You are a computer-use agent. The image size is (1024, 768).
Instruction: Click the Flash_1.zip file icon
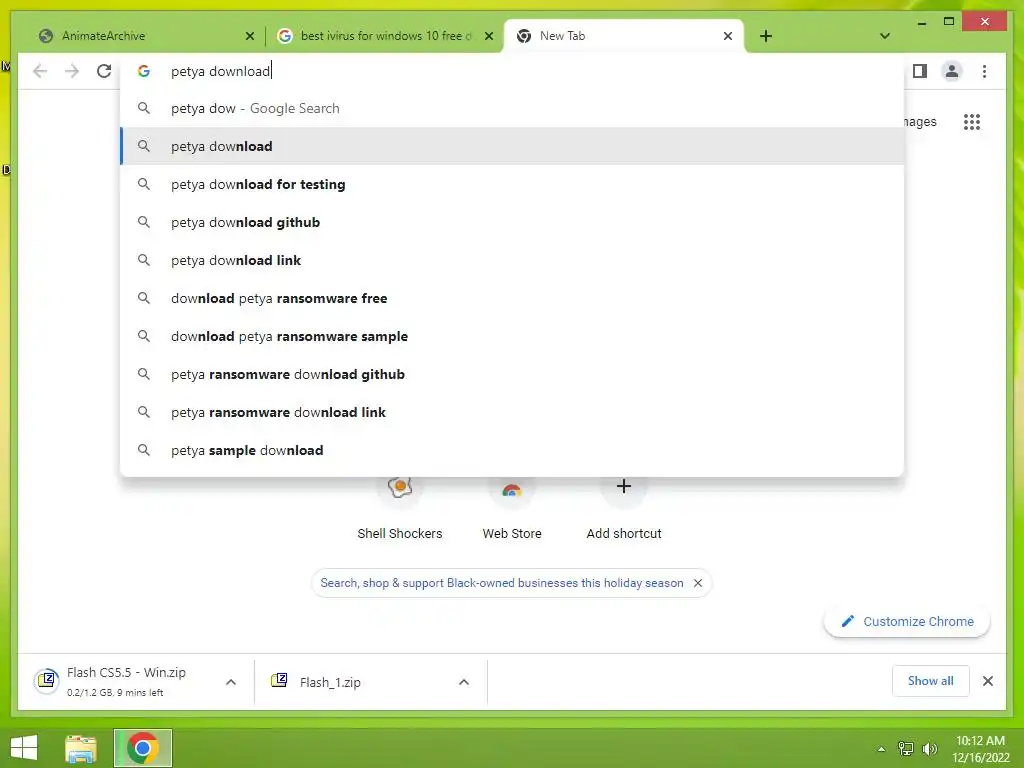[279, 680]
